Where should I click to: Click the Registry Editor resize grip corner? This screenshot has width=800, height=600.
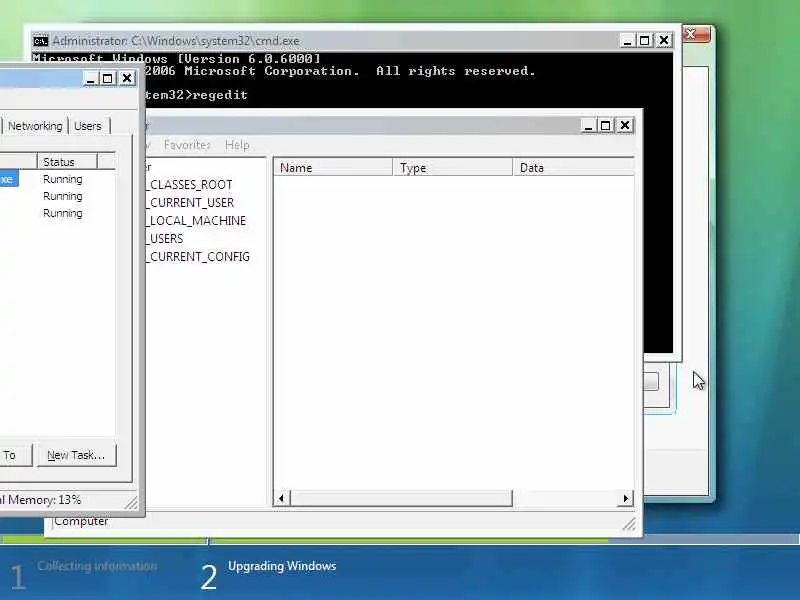point(629,524)
